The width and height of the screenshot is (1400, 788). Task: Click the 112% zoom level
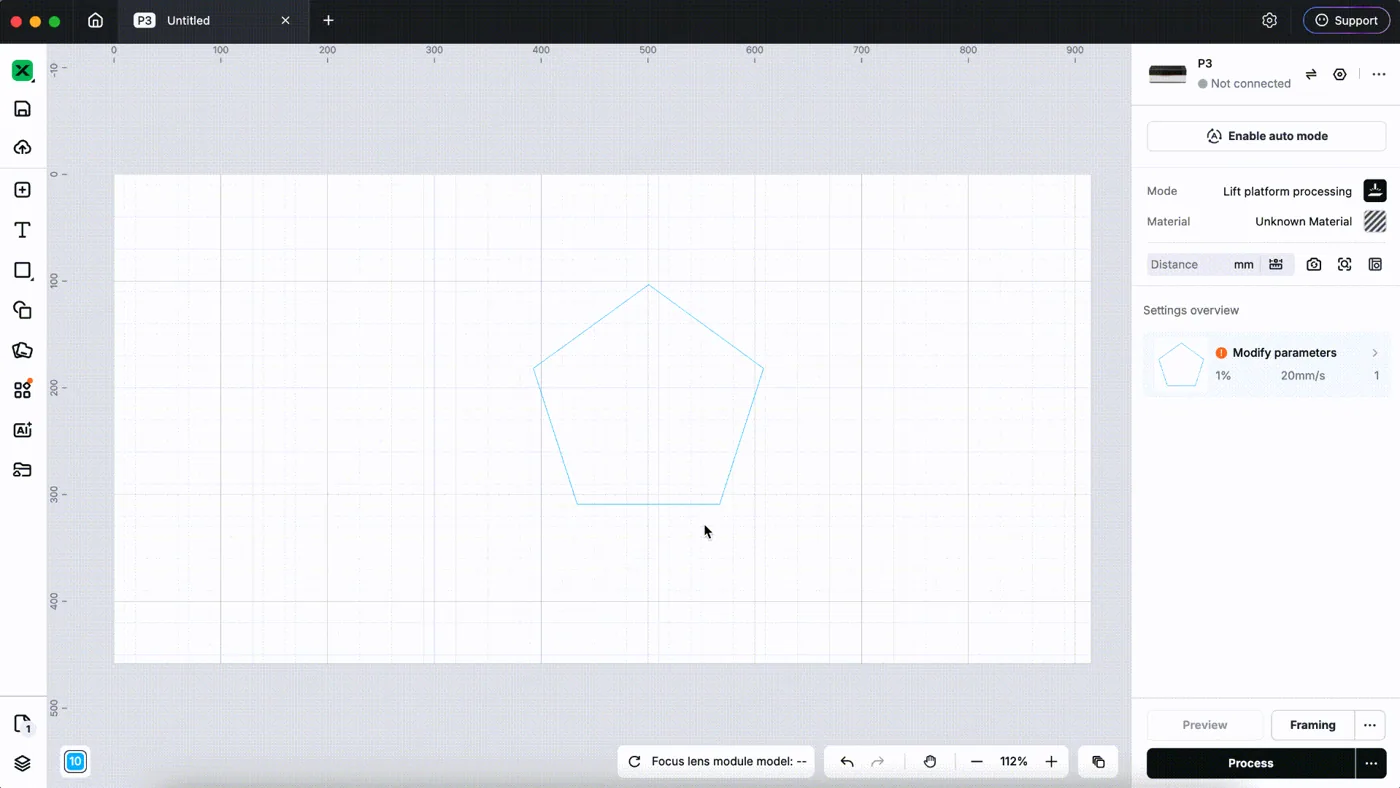tap(1014, 762)
